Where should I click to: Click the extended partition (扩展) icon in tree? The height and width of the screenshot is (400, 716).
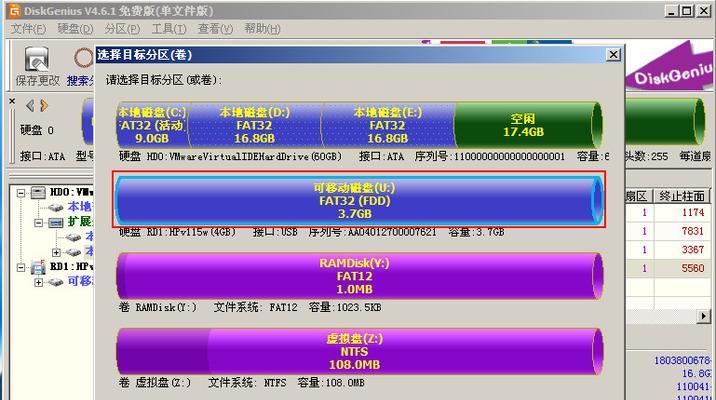click(x=56, y=223)
